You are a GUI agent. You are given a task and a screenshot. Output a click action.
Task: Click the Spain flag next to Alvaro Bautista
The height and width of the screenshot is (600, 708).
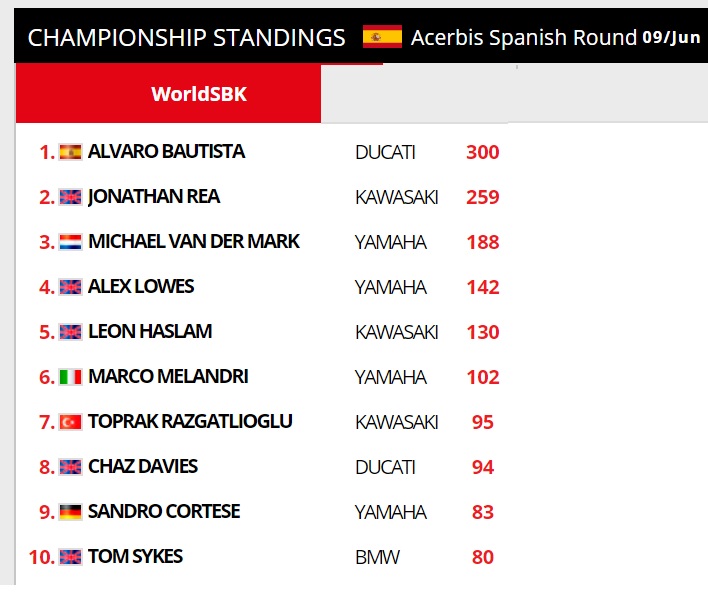tap(70, 152)
